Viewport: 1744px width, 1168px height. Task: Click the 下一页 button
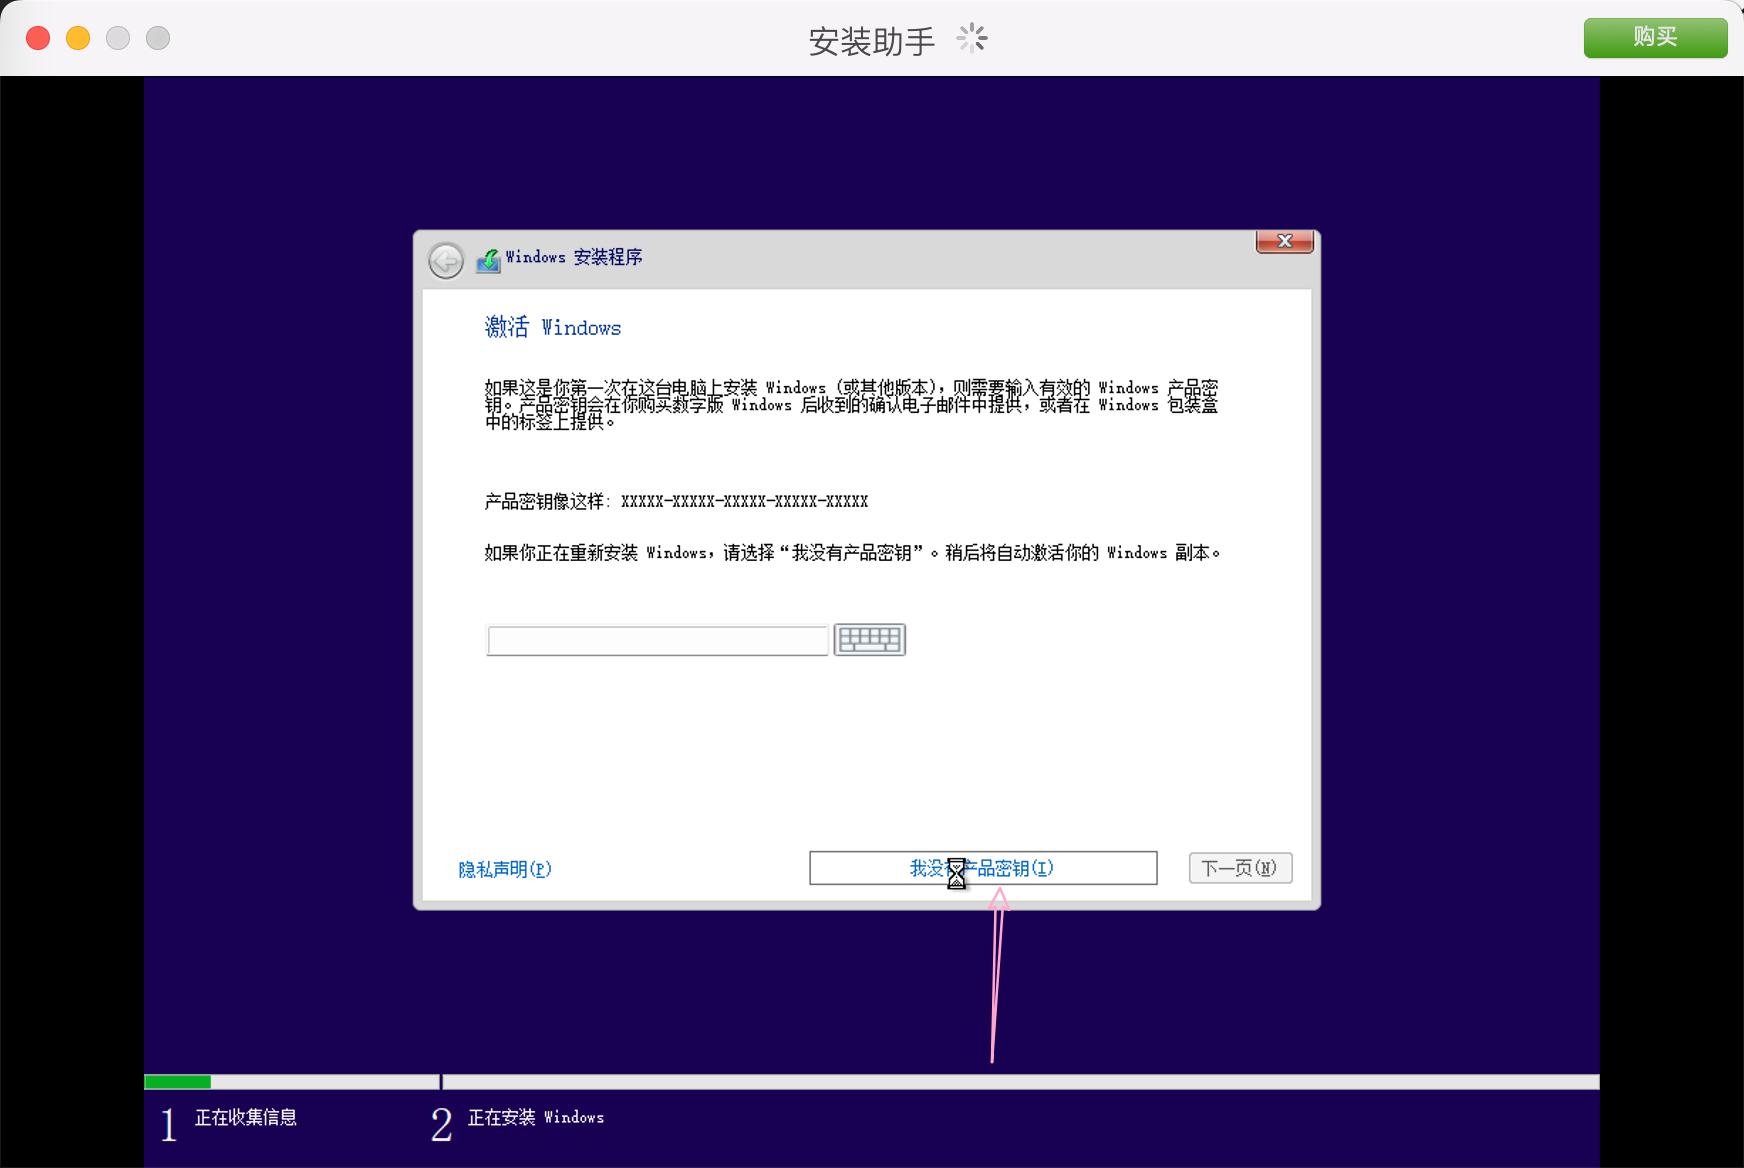pos(1239,868)
